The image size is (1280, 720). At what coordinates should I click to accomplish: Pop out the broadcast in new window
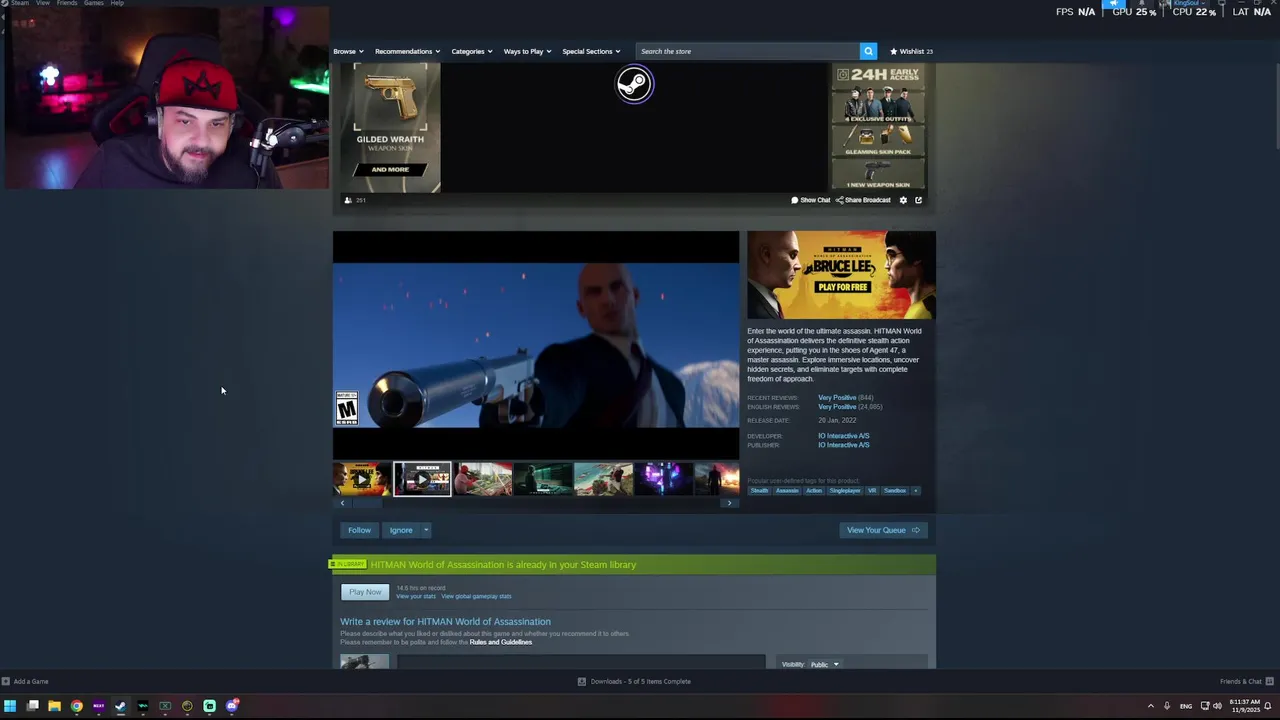918,200
